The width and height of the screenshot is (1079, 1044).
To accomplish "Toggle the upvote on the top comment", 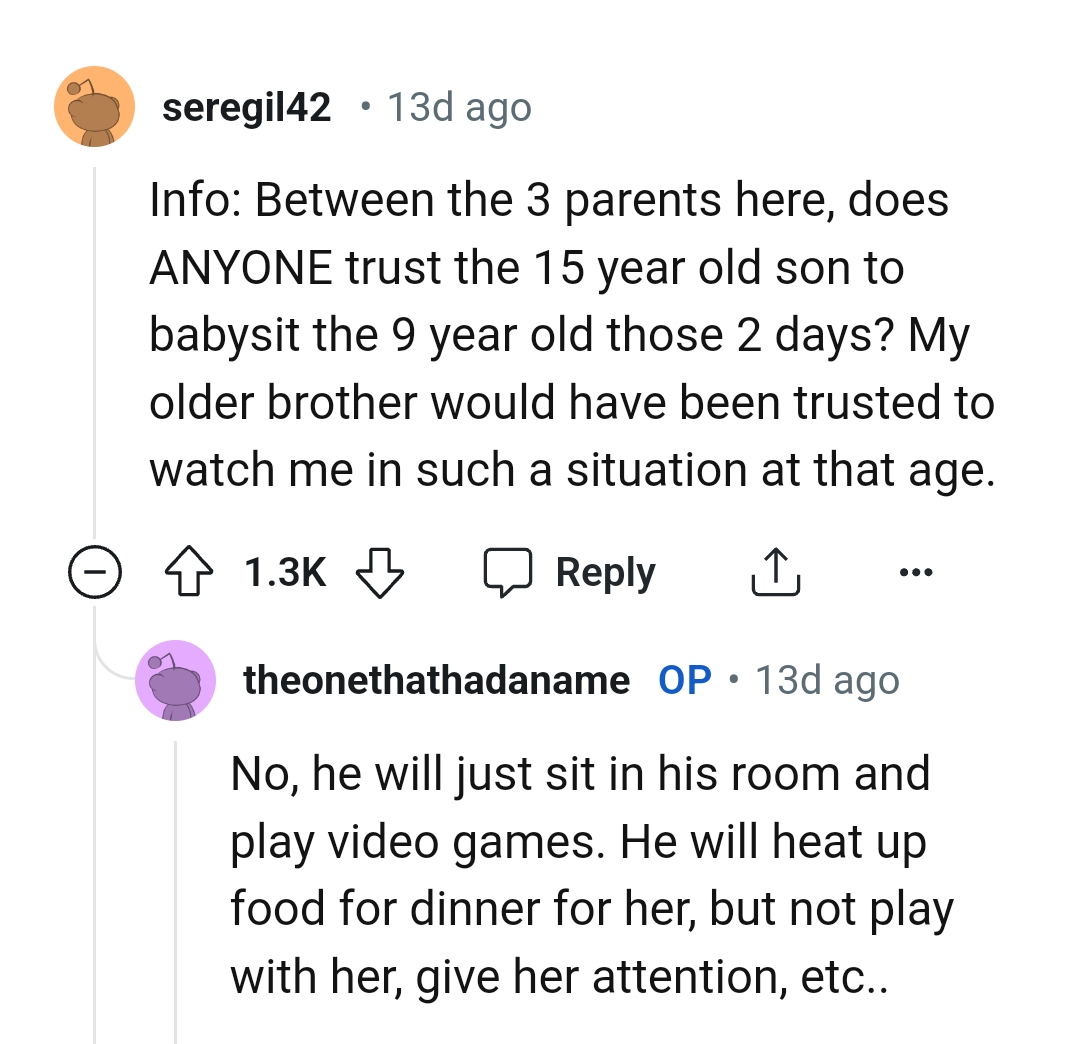I will (190, 571).
